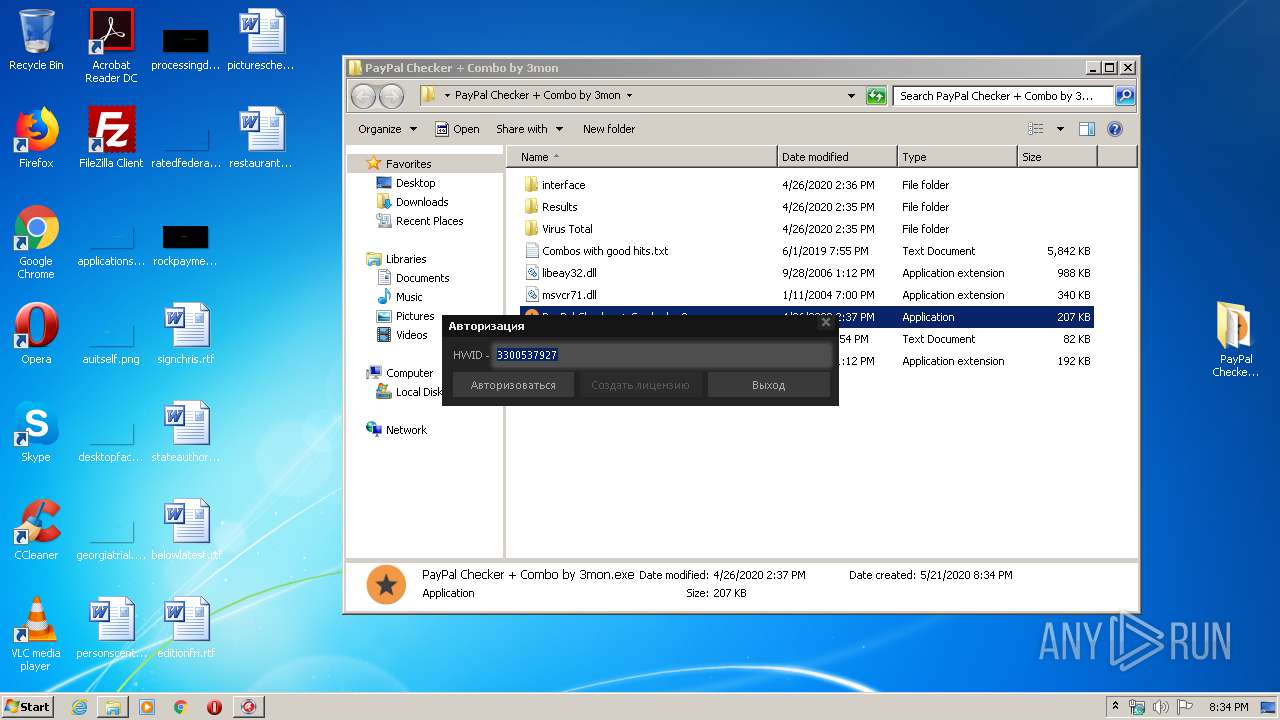Expand the Share with dropdown
Image resolution: width=1280 pixels, height=720 pixels.
[530, 129]
